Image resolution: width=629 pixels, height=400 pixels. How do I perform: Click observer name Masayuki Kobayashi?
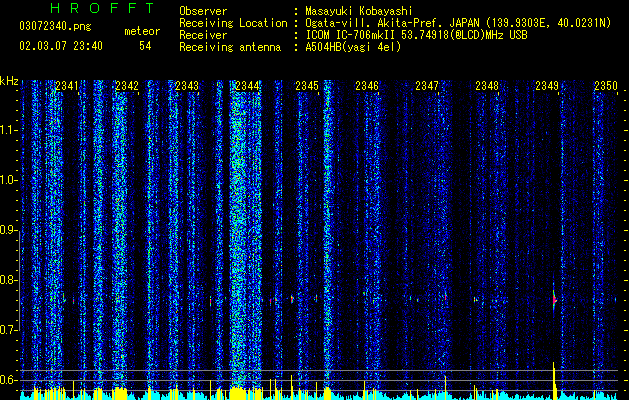coord(358,11)
